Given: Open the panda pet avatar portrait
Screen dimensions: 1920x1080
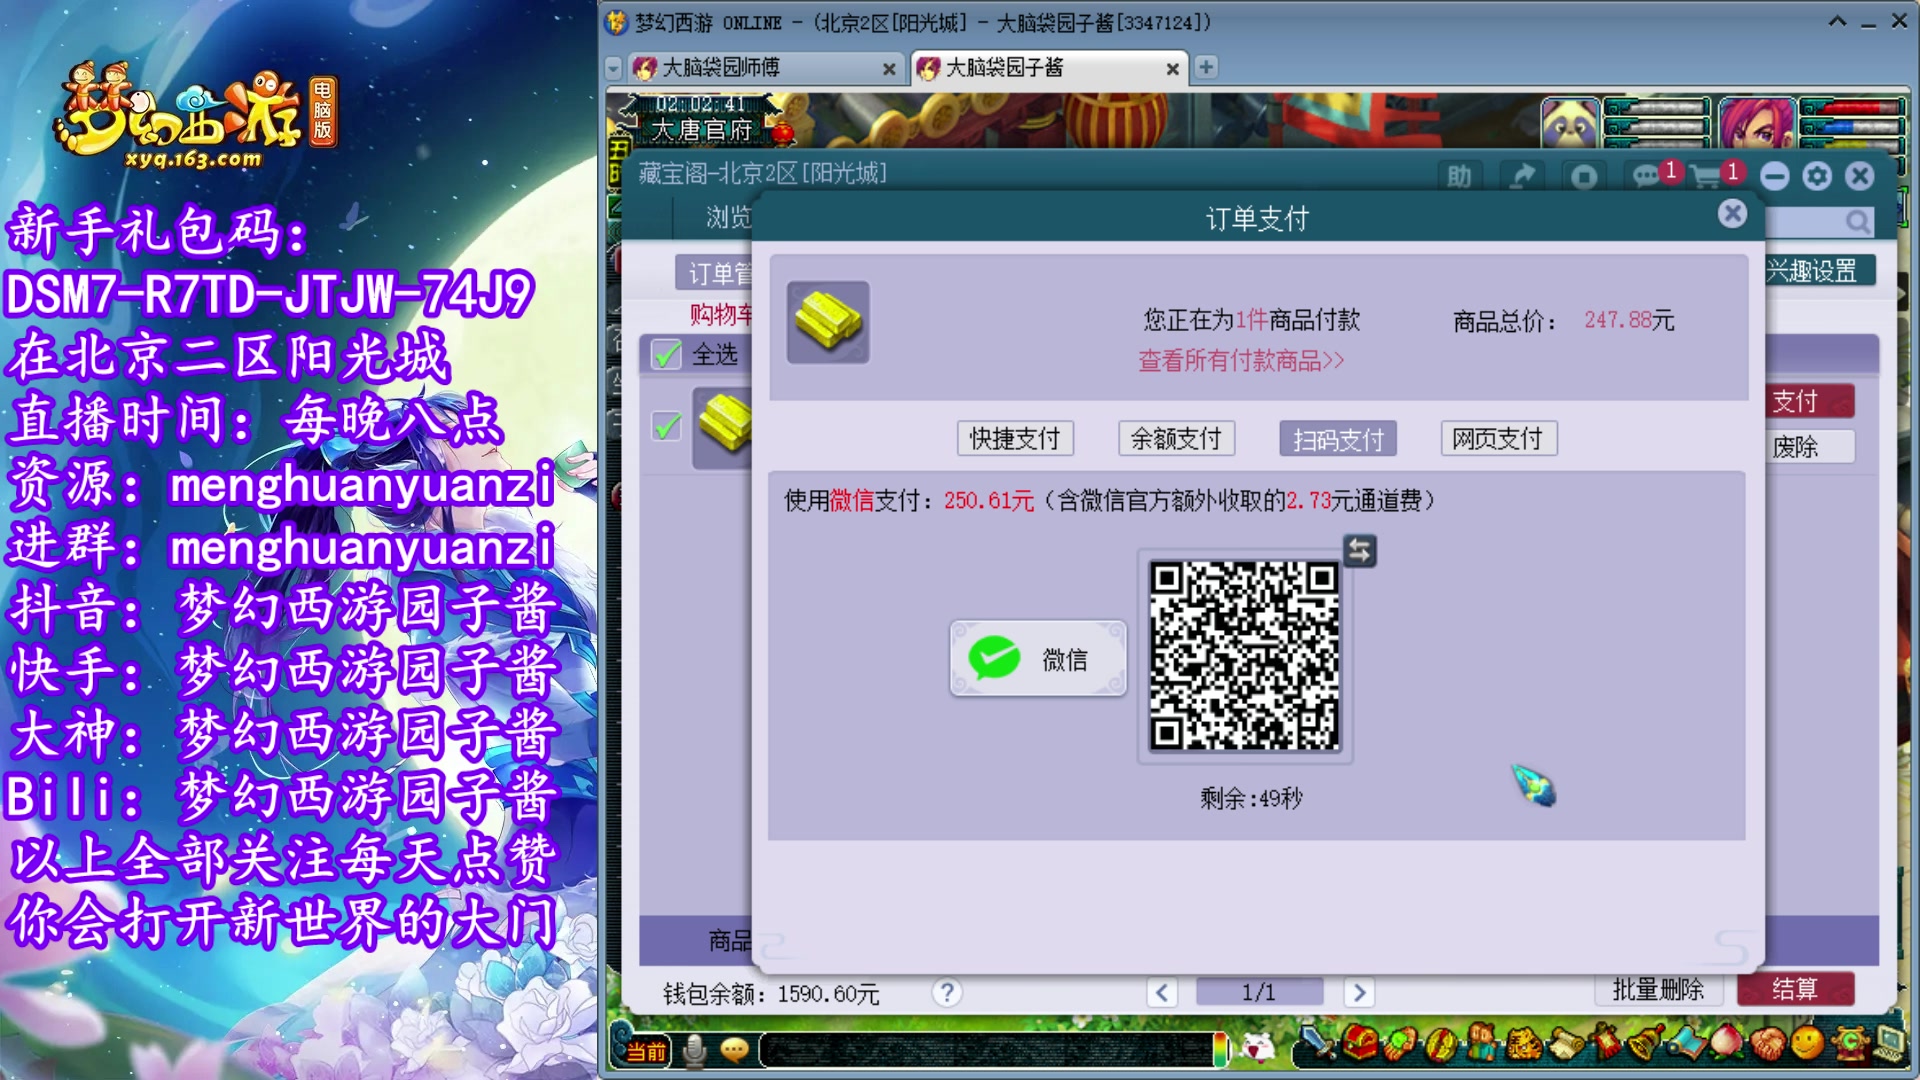Looking at the screenshot, I should pos(1569,124).
